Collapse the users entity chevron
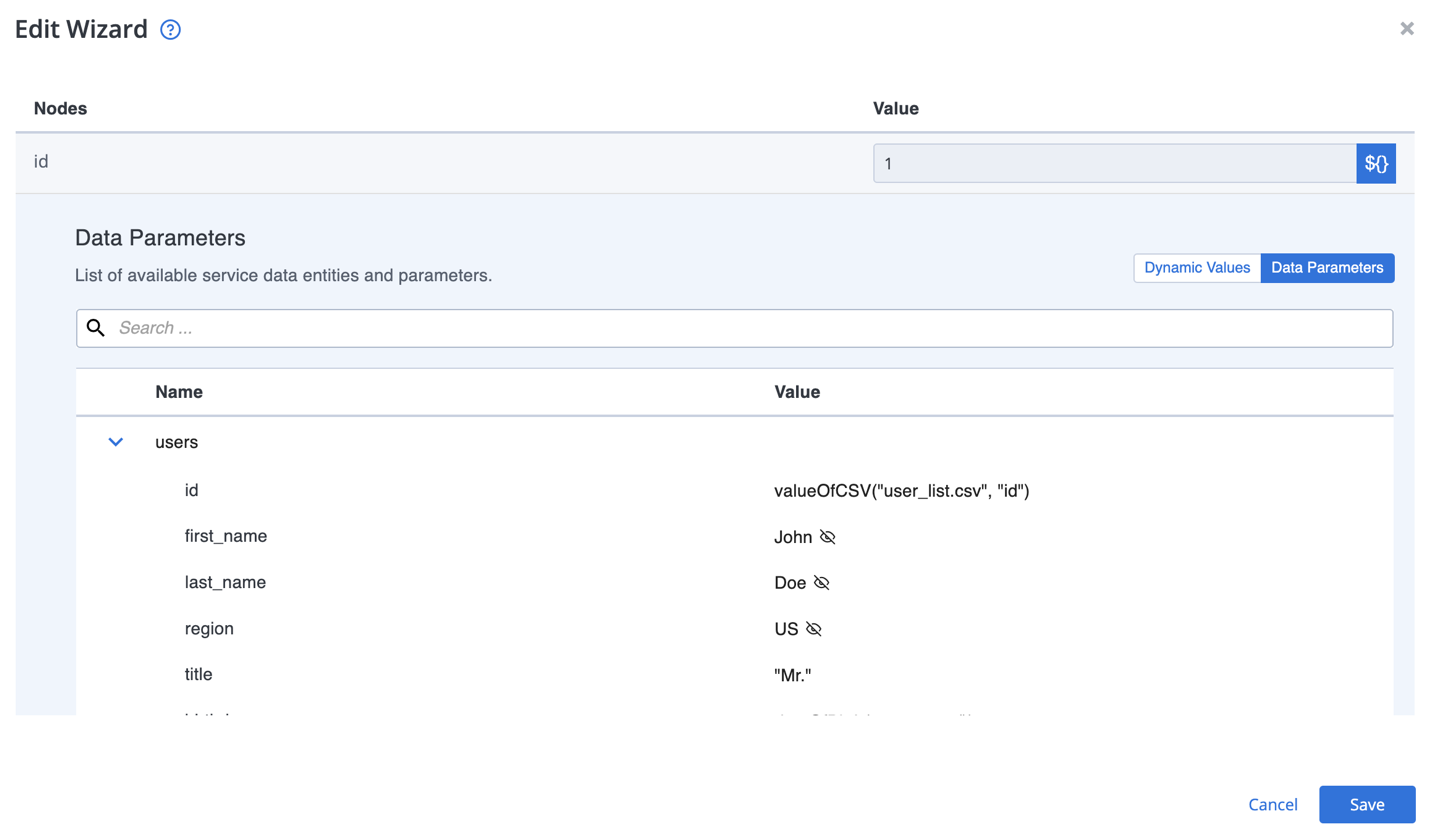The width and height of the screenshot is (1429, 839). (x=115, y=441)
